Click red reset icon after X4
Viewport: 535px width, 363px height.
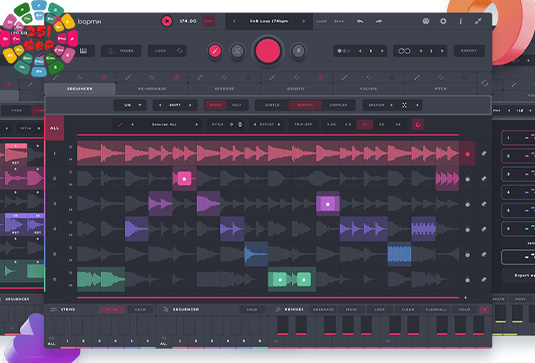click(x=418, y=125)
